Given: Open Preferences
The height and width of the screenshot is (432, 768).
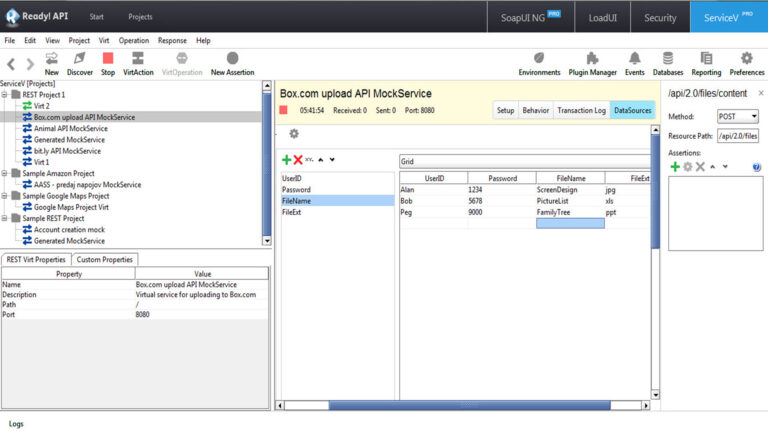Looking at the screenshot, I should click(746, 64).
